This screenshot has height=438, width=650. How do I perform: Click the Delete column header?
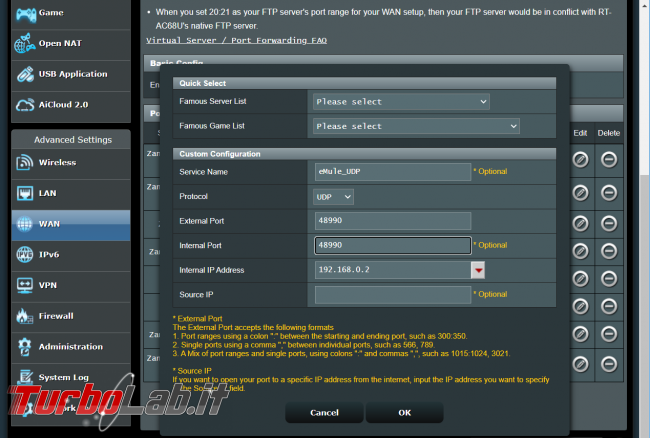coord(609,133)
